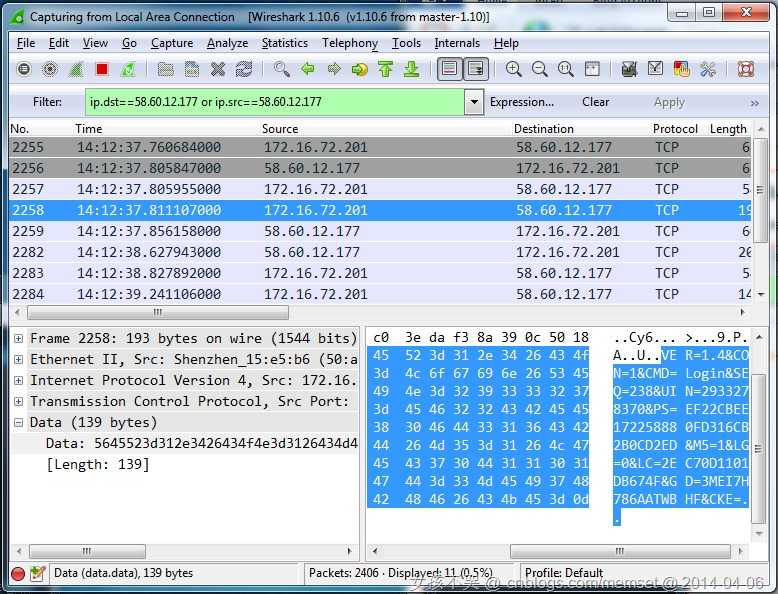Open the Edit menu
The image size is (778, 594).
coord(59,43)
